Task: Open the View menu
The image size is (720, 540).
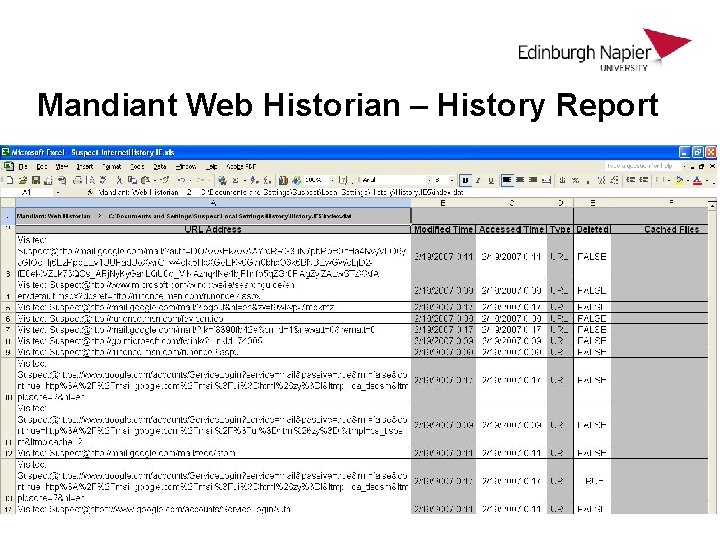Action: [x=62, y=167]
